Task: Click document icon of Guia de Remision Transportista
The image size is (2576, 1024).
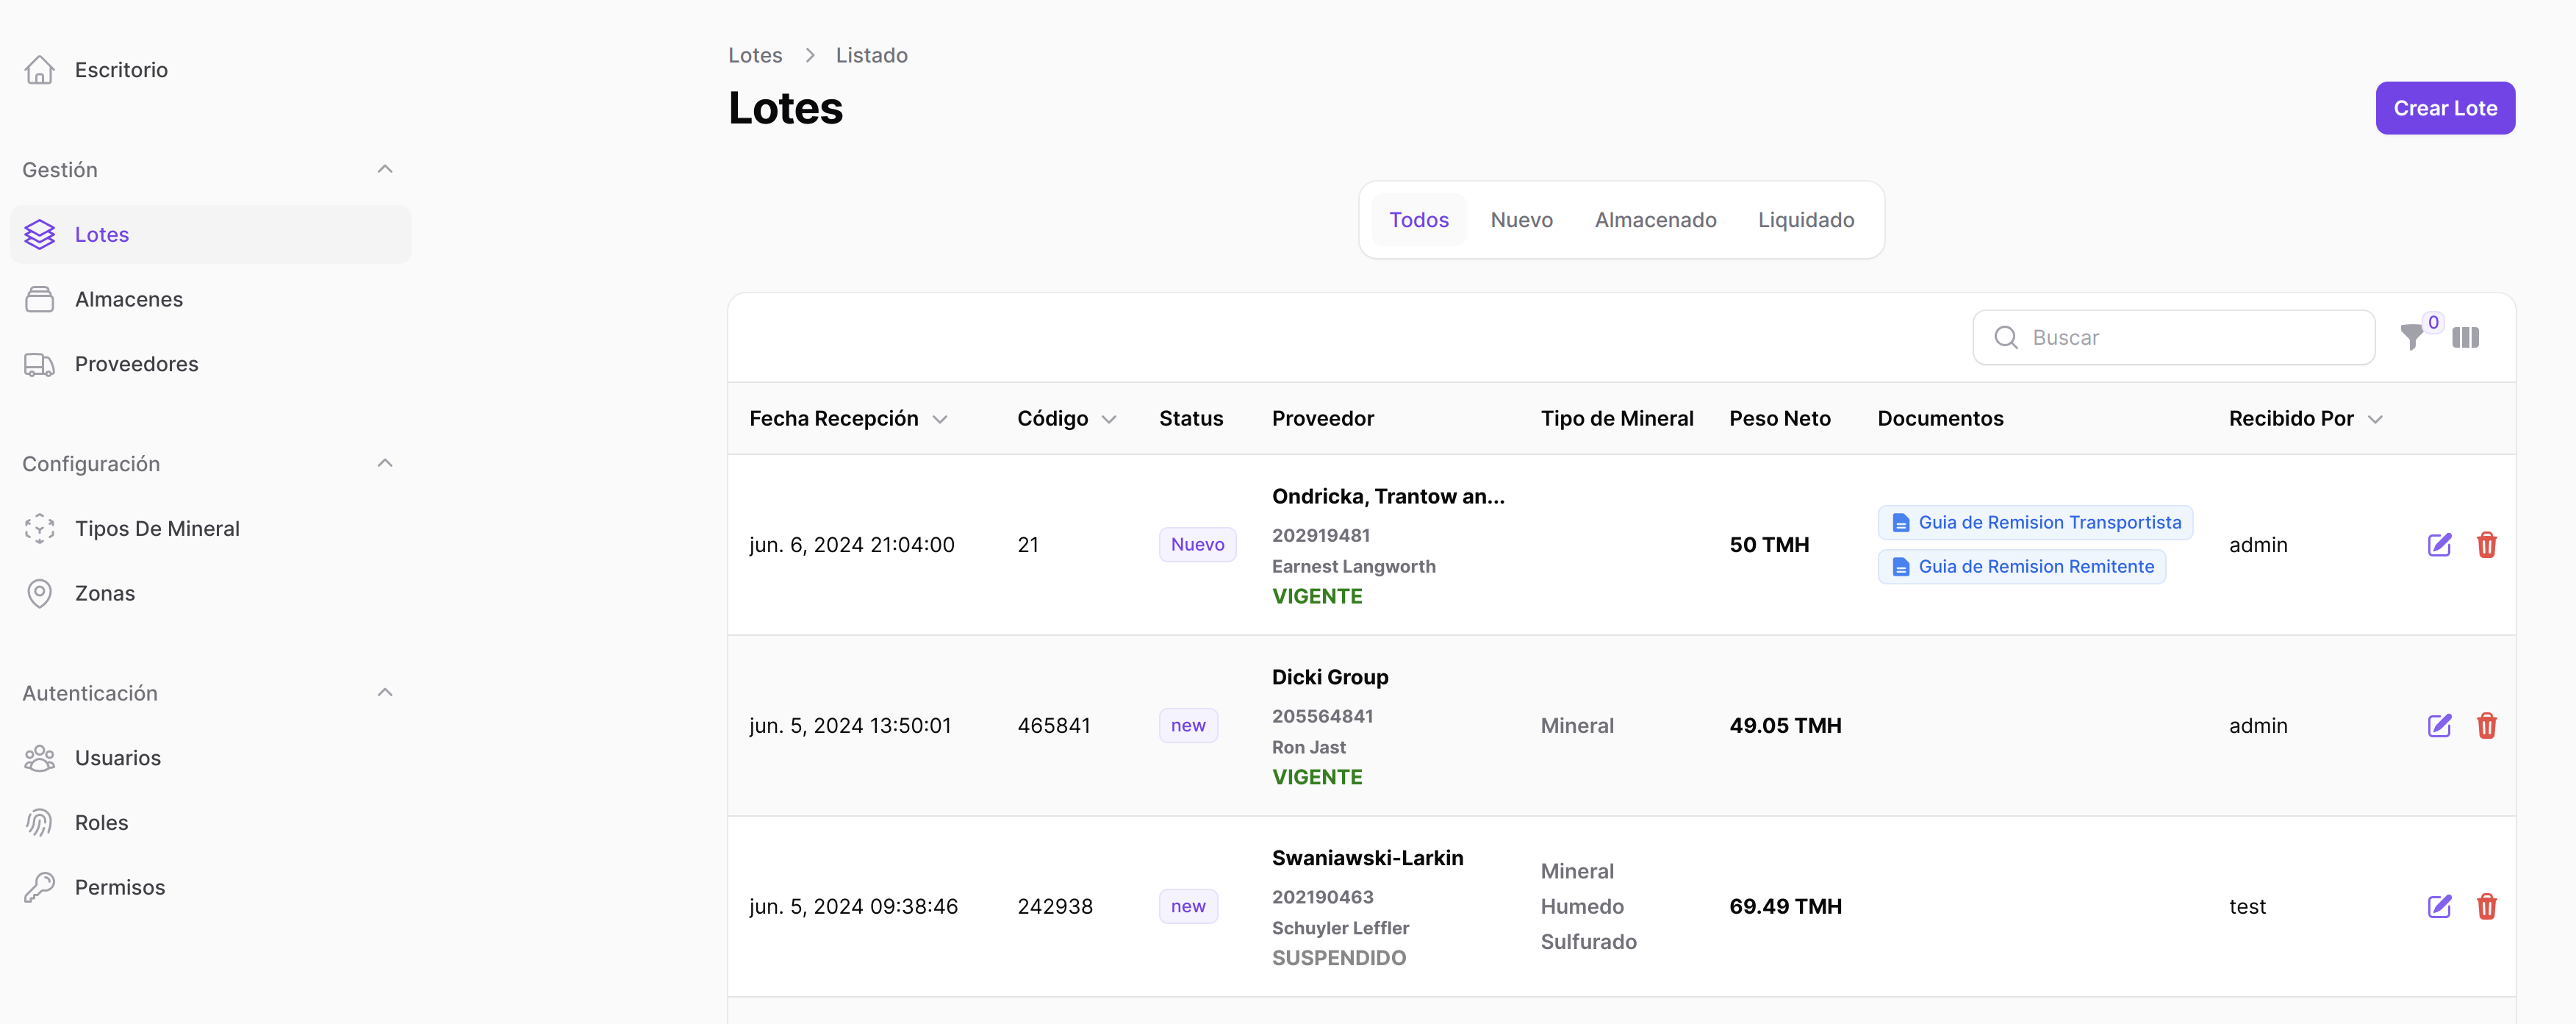Action: tap(1900, 523)
